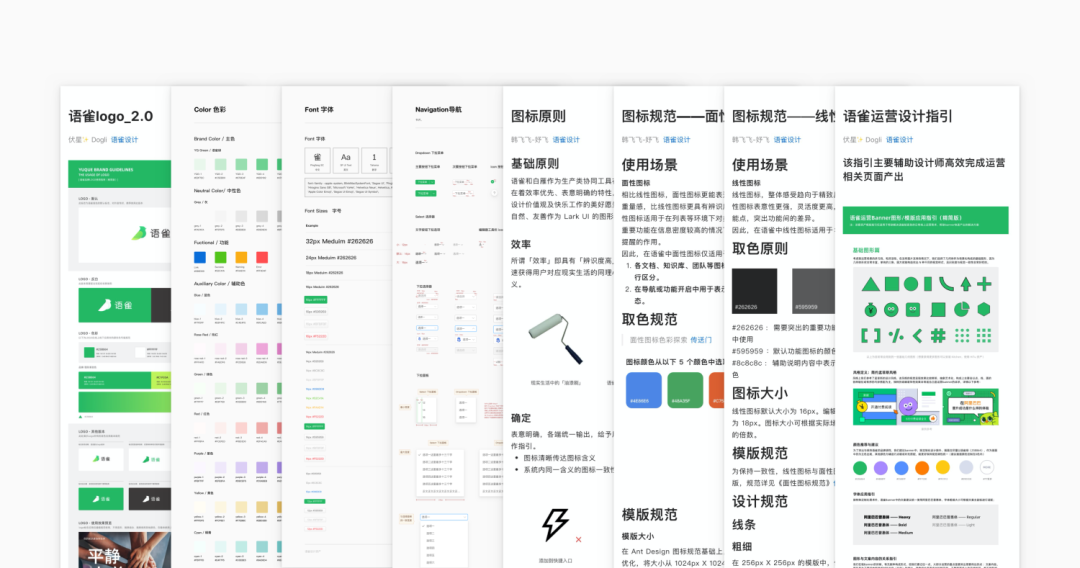Click the numeral 1 font sample box
Screen dimensions: 1080x568
374,160
